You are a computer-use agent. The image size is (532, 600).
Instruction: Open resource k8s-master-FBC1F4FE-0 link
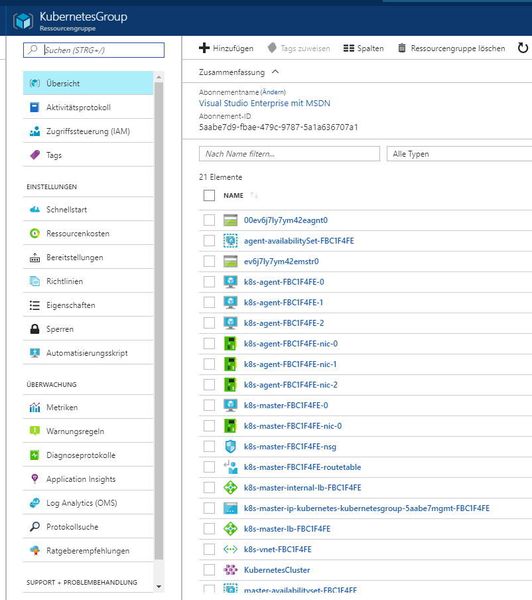(286, 405)
